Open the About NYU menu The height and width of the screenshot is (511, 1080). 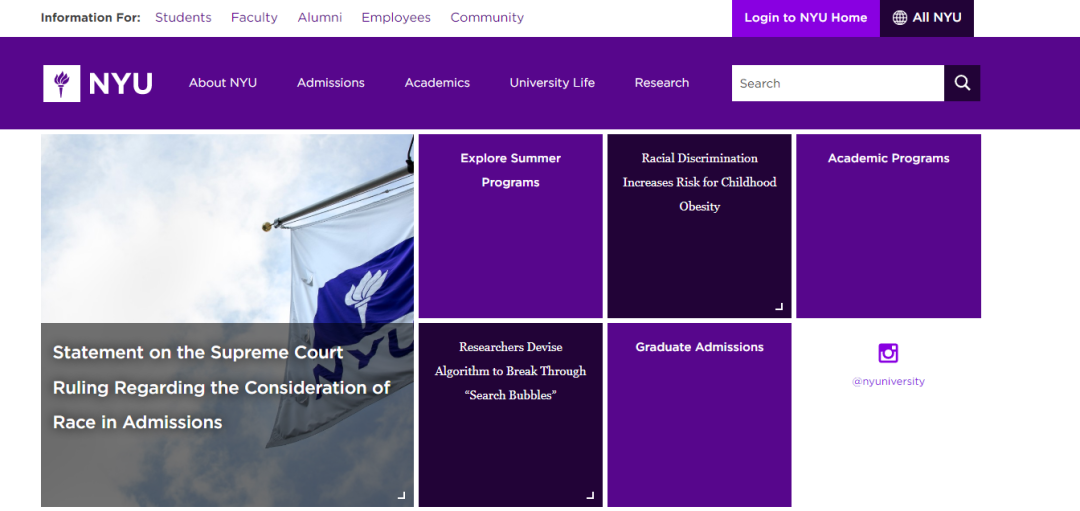[x=222, y=83]
